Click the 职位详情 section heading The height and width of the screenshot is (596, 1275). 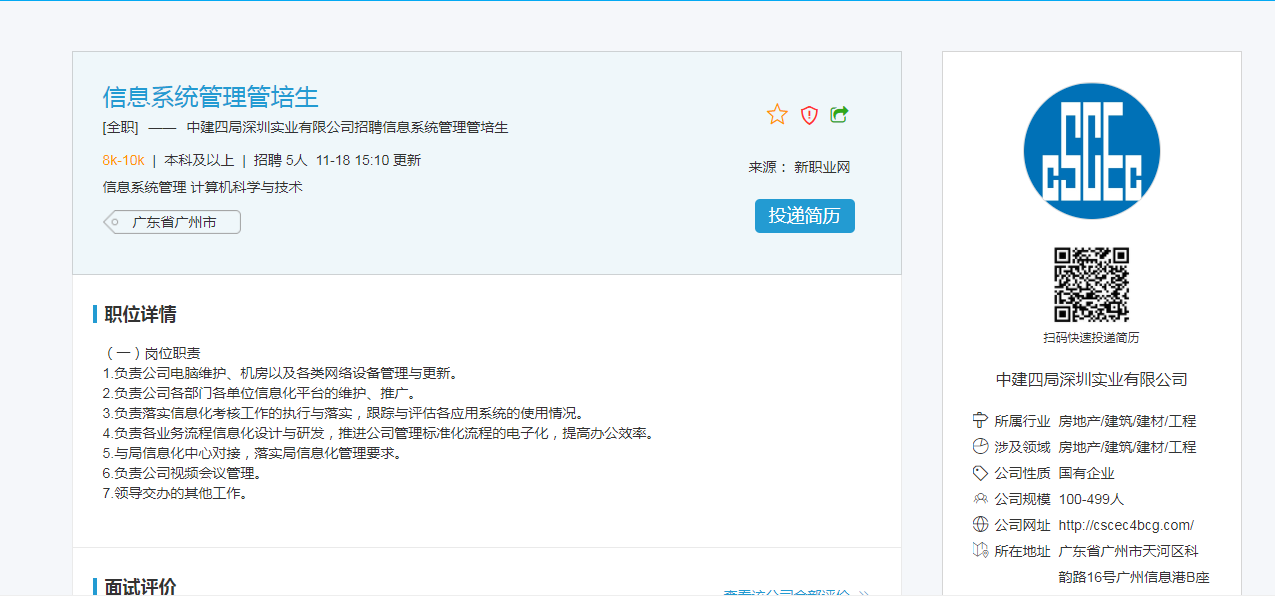[x=140, y=315]
